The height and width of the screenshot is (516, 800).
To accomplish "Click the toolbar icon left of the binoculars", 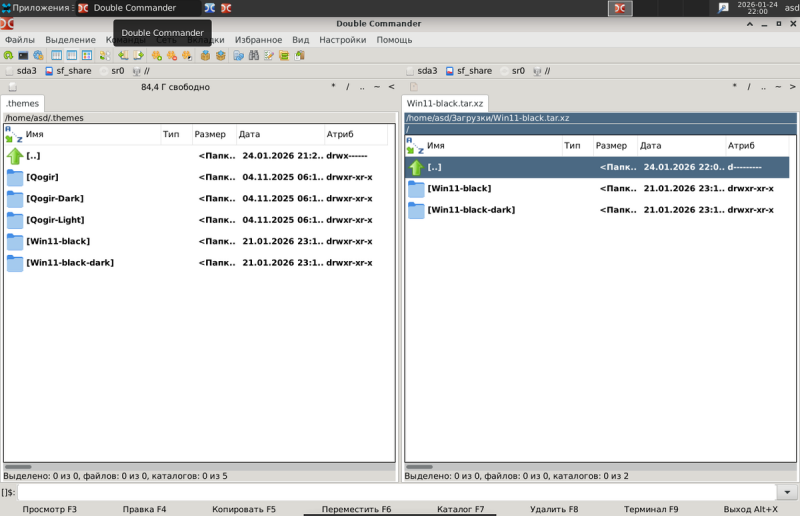I will [238, 56].
